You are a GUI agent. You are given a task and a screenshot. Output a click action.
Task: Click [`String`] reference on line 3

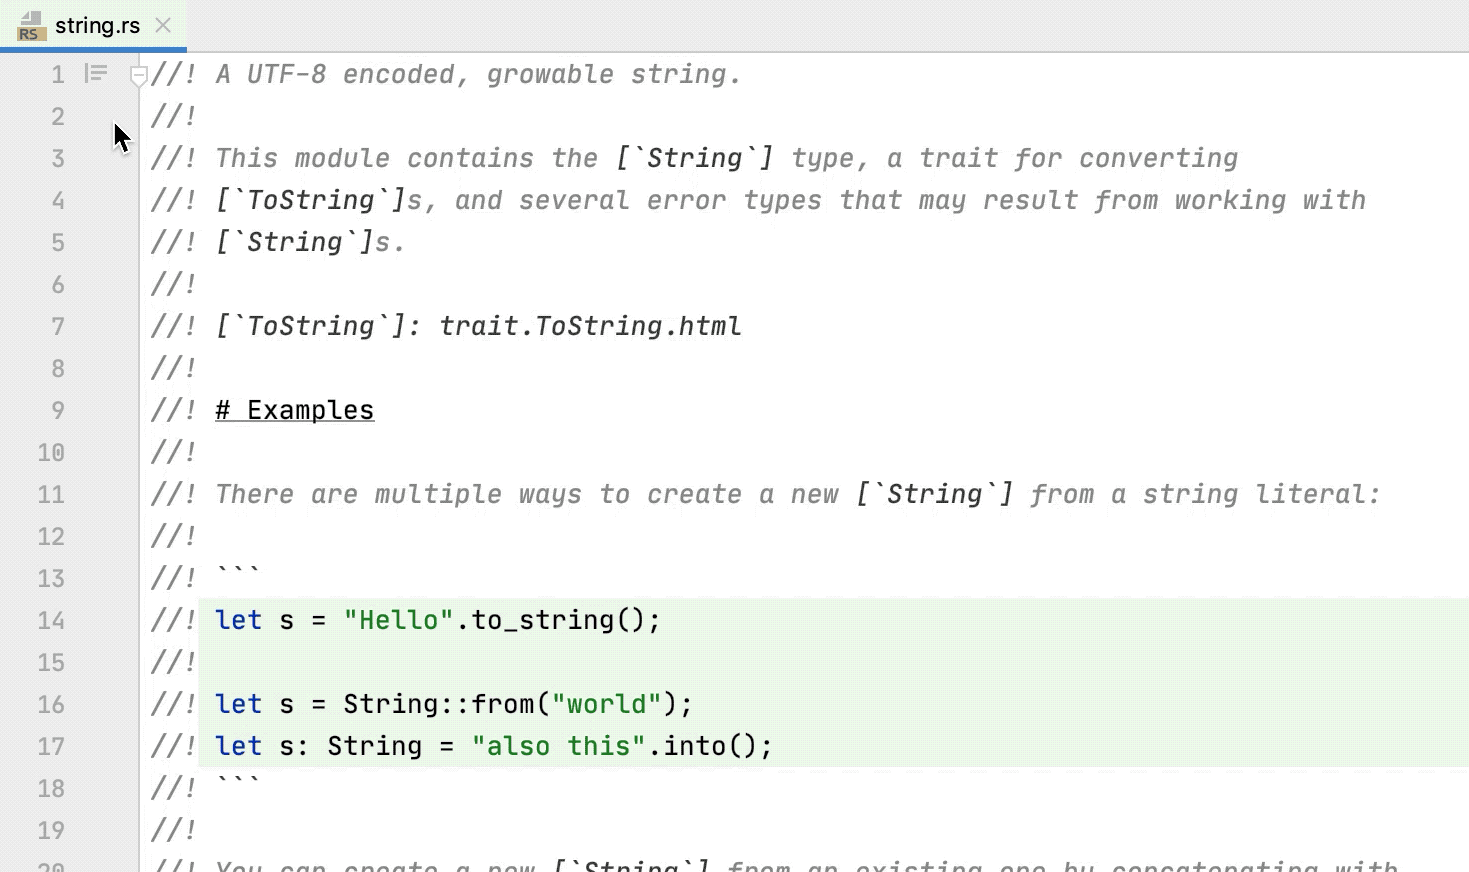pos(695,158)
